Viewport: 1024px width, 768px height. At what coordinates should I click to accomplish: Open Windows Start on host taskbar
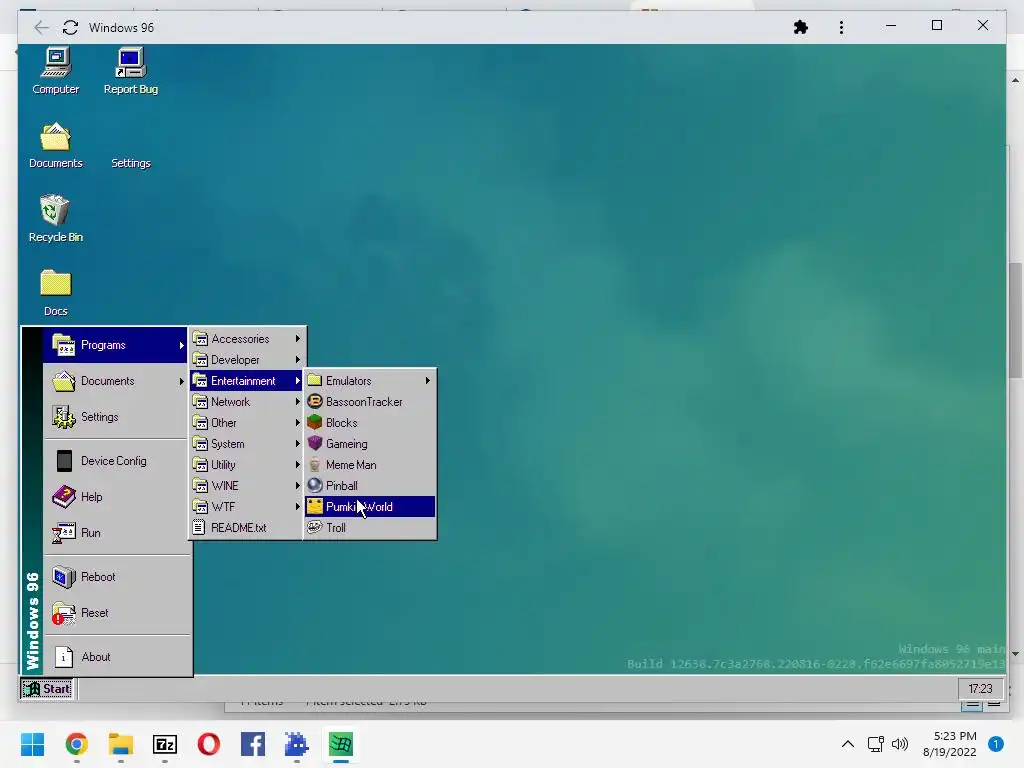[x=33, y=744]
